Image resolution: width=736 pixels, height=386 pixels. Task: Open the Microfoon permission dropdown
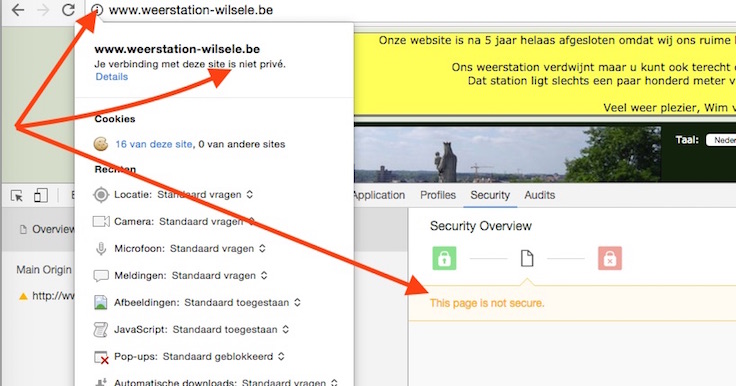pyautogui.click(x=218, y=248)
